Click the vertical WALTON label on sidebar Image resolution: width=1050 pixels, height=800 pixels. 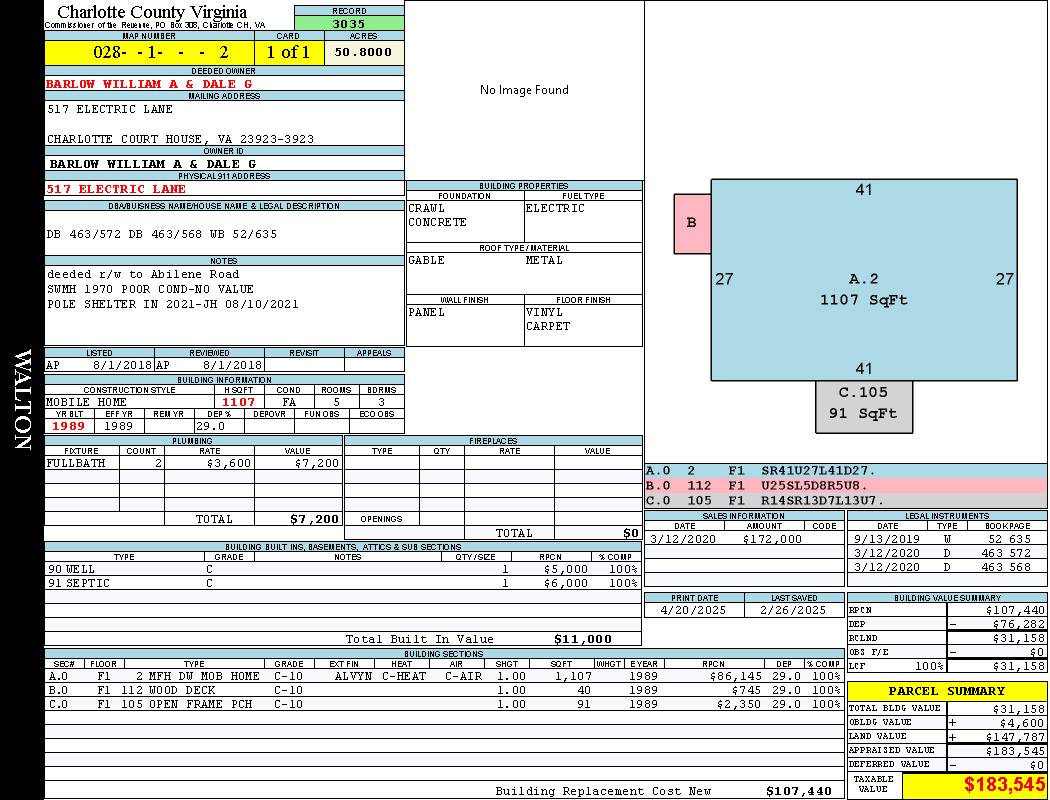[x=22, y=400]
